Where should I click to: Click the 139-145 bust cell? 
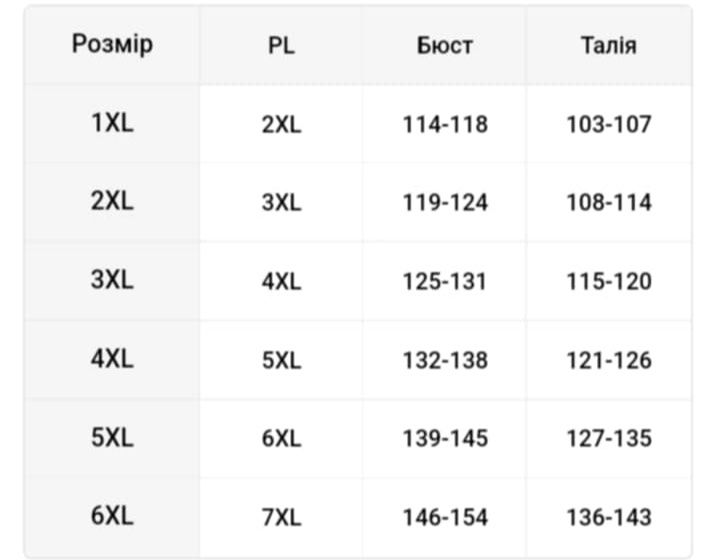pos(445,439)
